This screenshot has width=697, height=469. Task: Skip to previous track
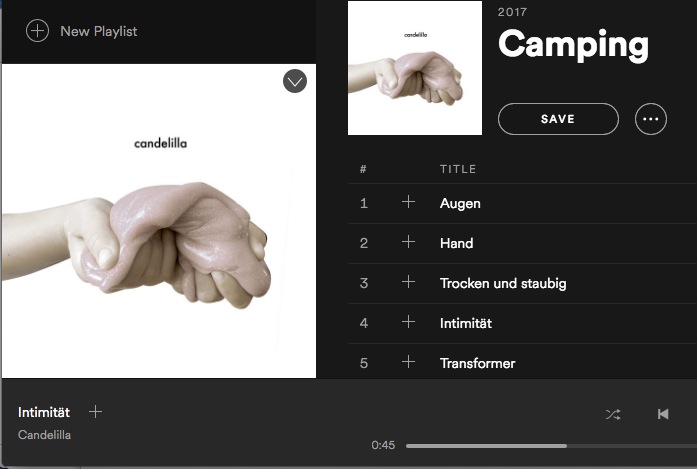pos(663,414)
